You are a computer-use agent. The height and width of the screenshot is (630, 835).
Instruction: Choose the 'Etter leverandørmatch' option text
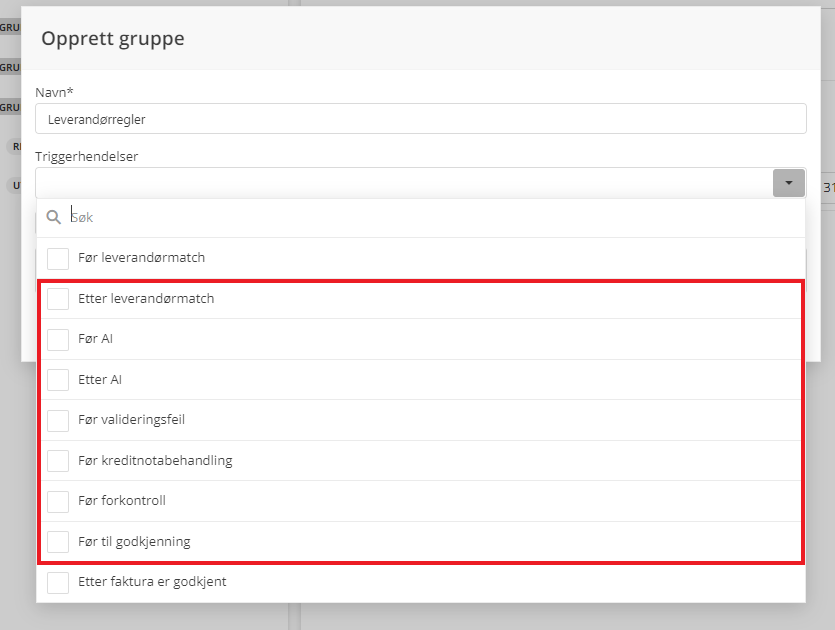tap(146, 299)
